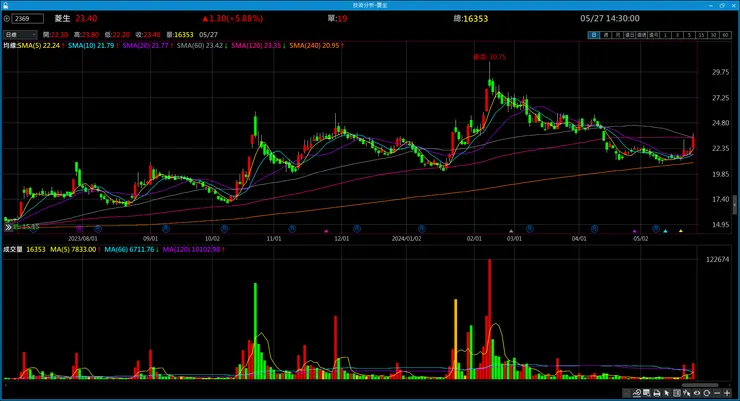Viewport: 740px width, 401px height.
Task: Click the magenta triangle marker before 12/01
Action: (x=326, y=231)
